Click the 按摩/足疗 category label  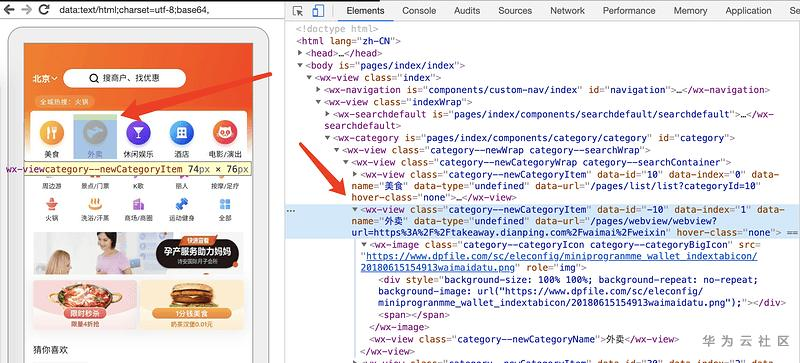point(225,186)
